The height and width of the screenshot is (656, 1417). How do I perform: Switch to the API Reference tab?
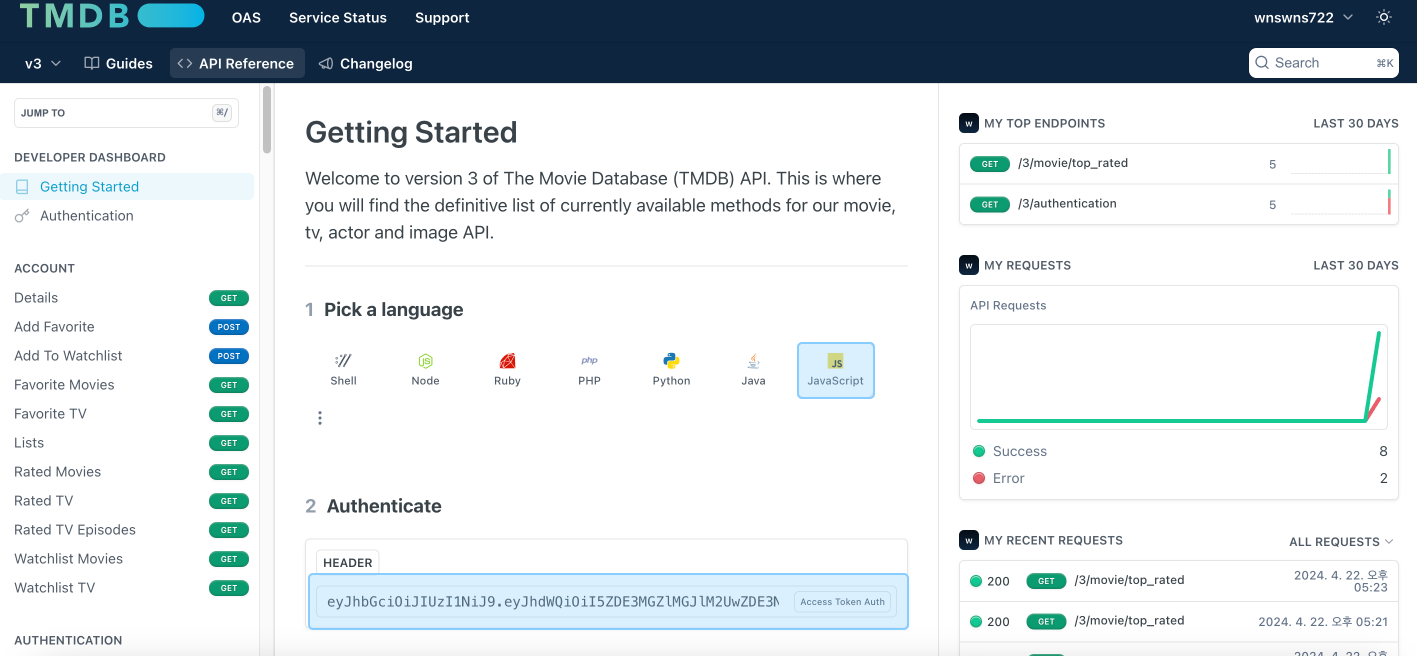pyautogui.click(x=237, y=63)
